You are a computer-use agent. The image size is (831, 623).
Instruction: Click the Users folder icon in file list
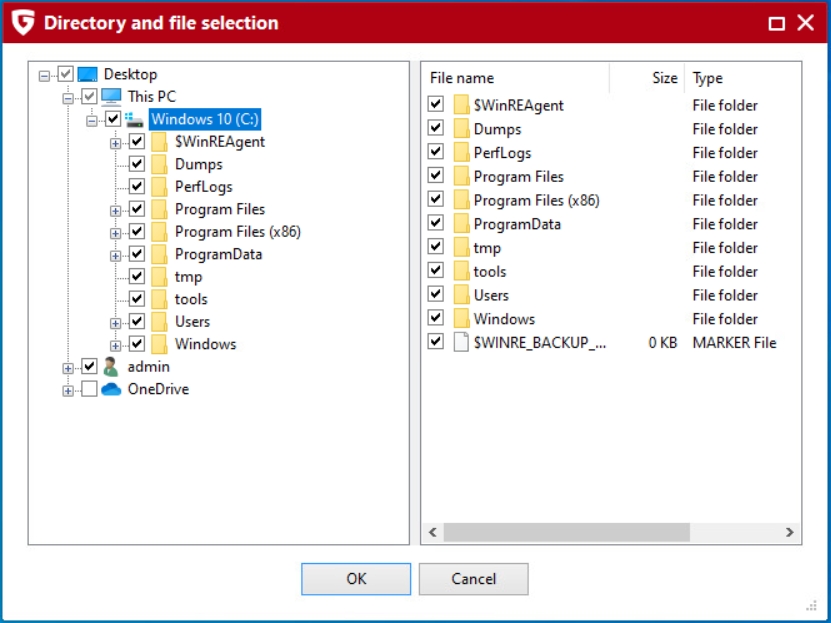tap(461, 295)
